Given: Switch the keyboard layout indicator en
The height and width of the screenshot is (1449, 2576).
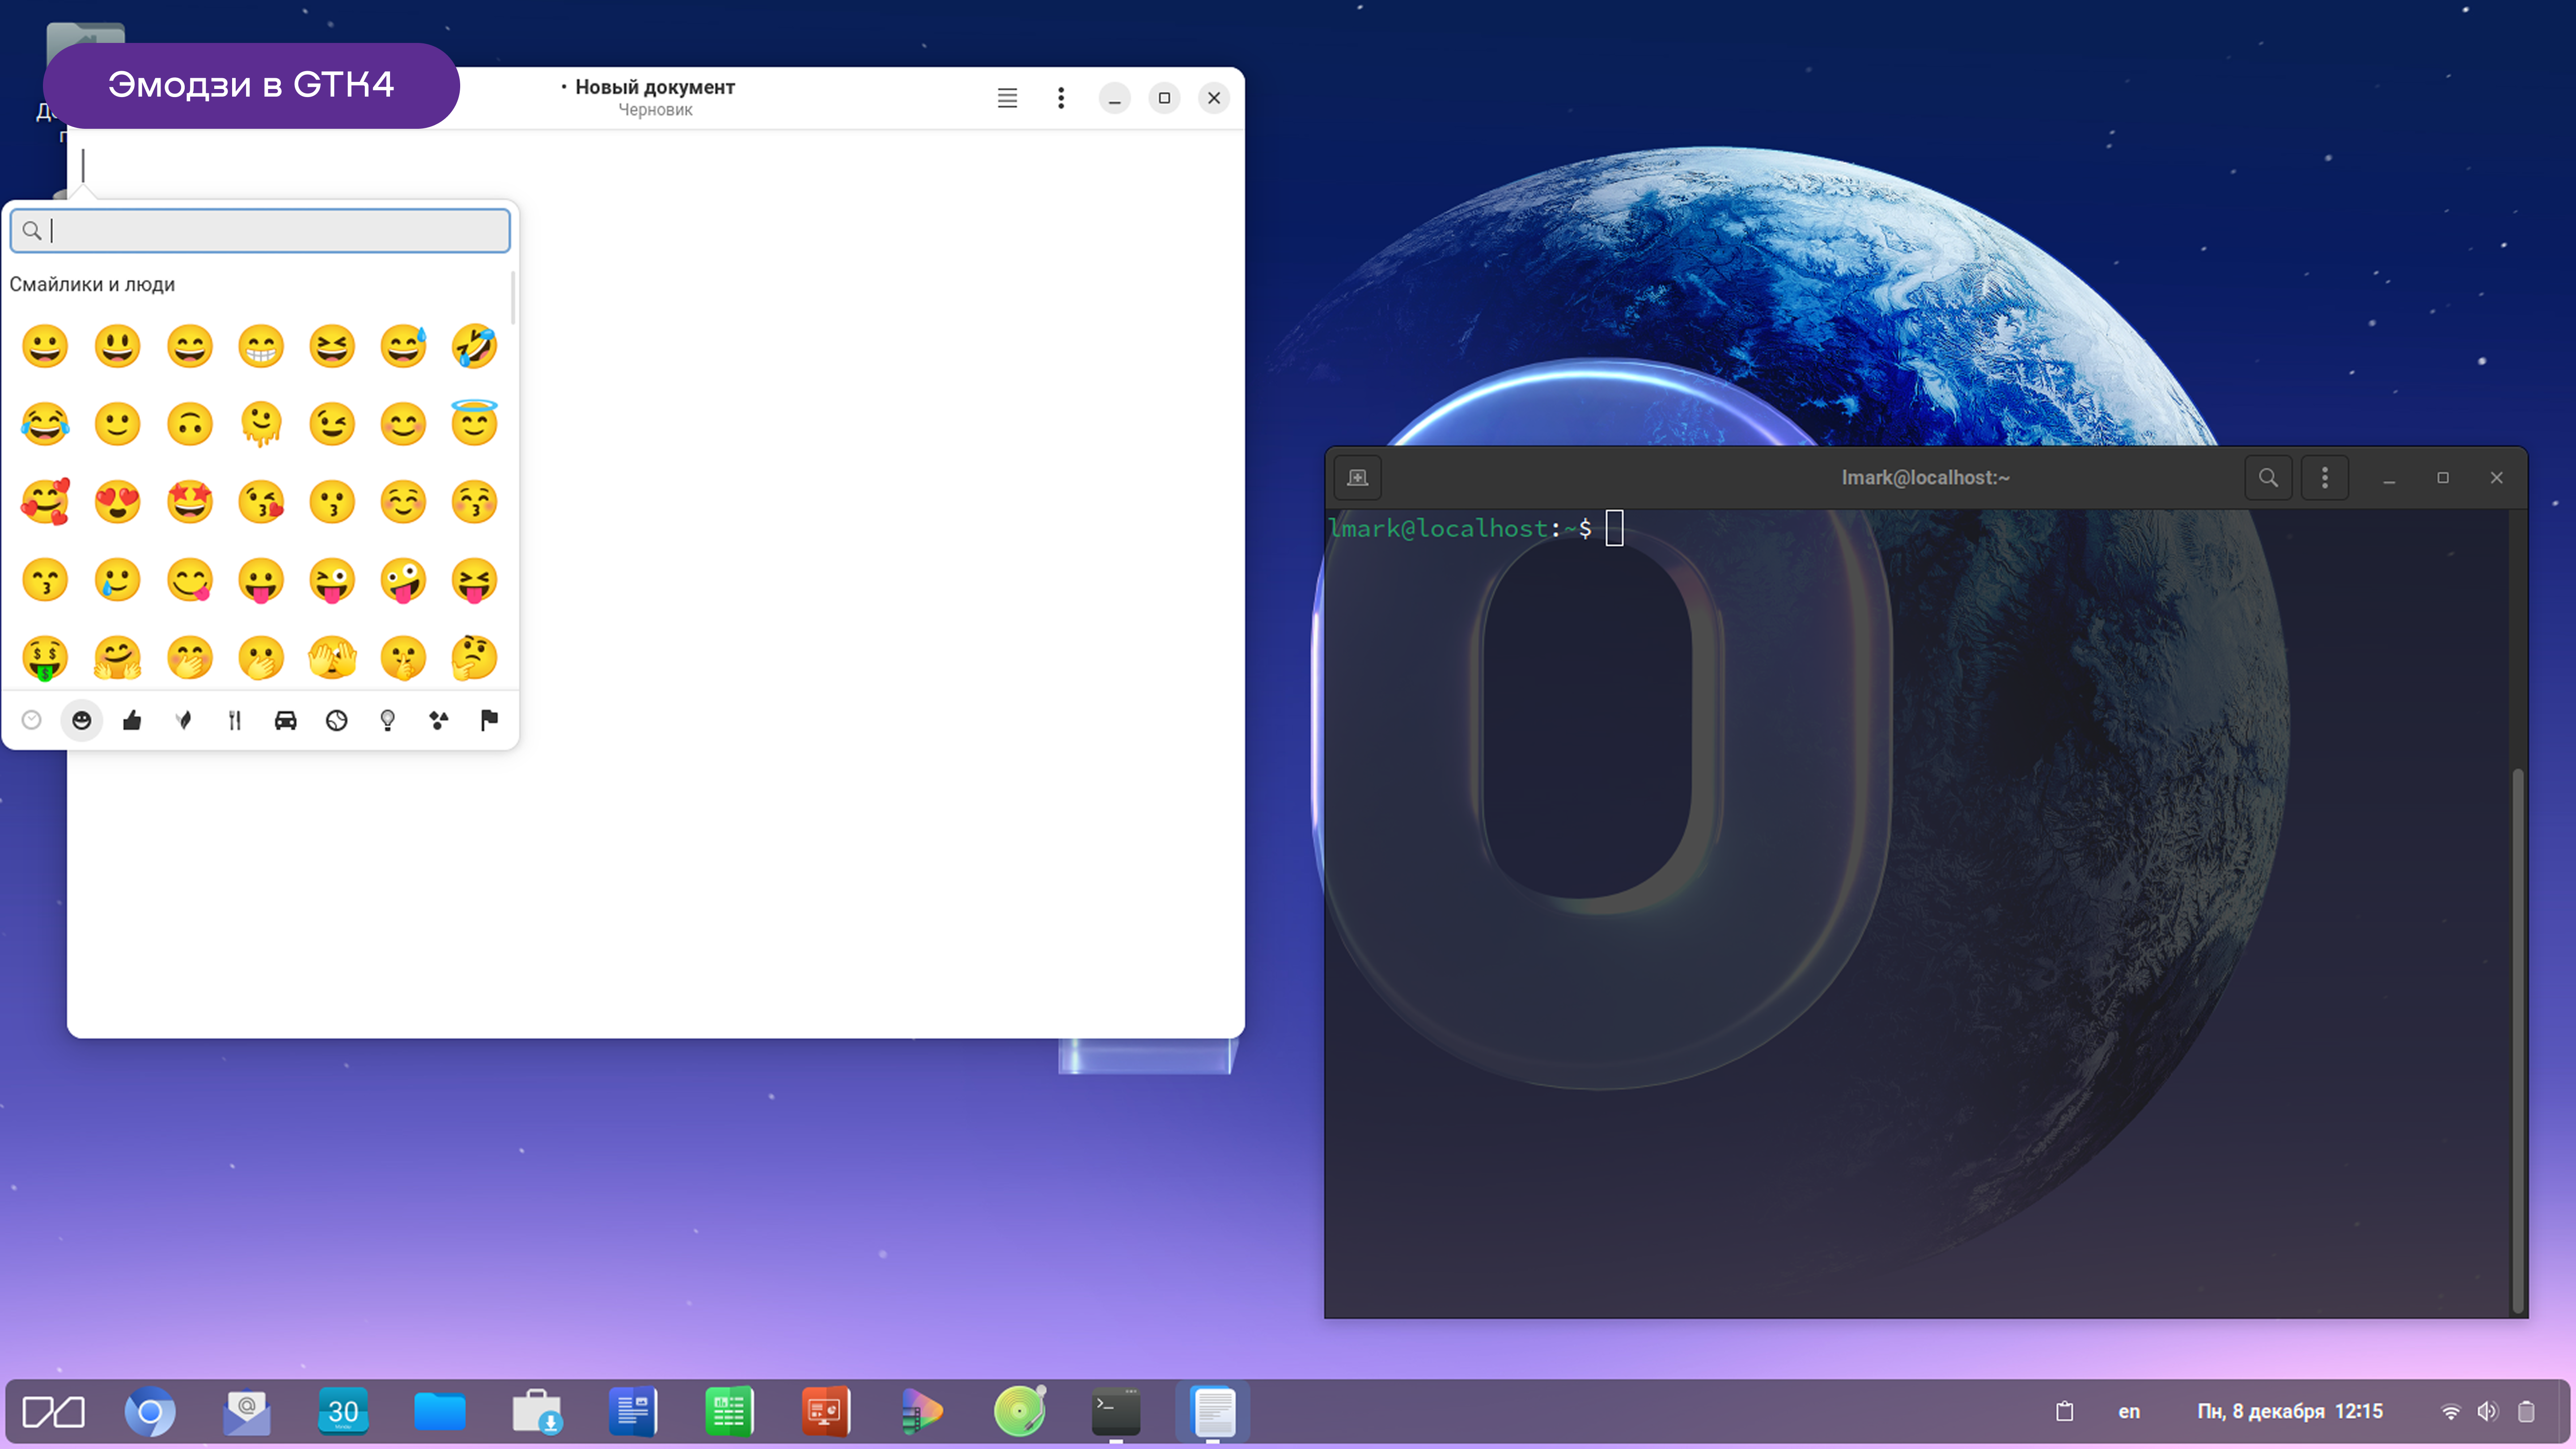Looking at the screenshot, I should click(x=2128, y=1411).
